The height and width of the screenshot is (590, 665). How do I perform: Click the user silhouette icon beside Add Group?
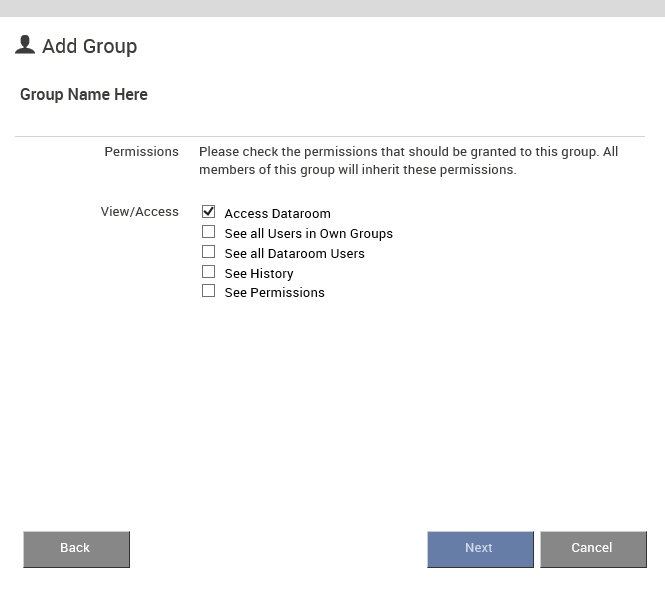click(x=25, y=45)
